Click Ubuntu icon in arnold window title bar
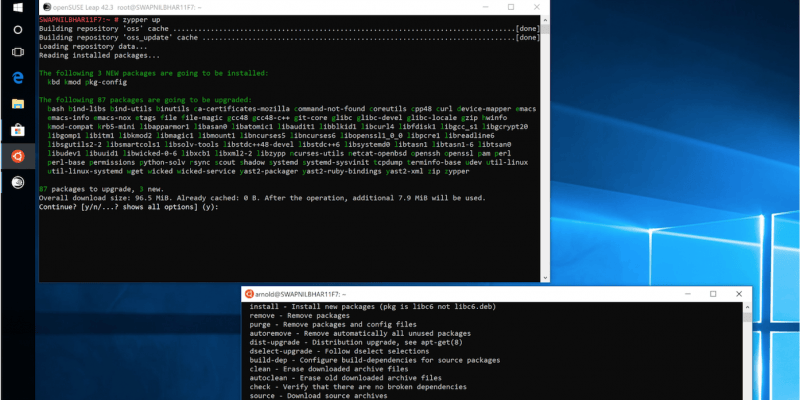Image resolution: width=800 pixels, height=400 pixels. [x=249, y=294]
